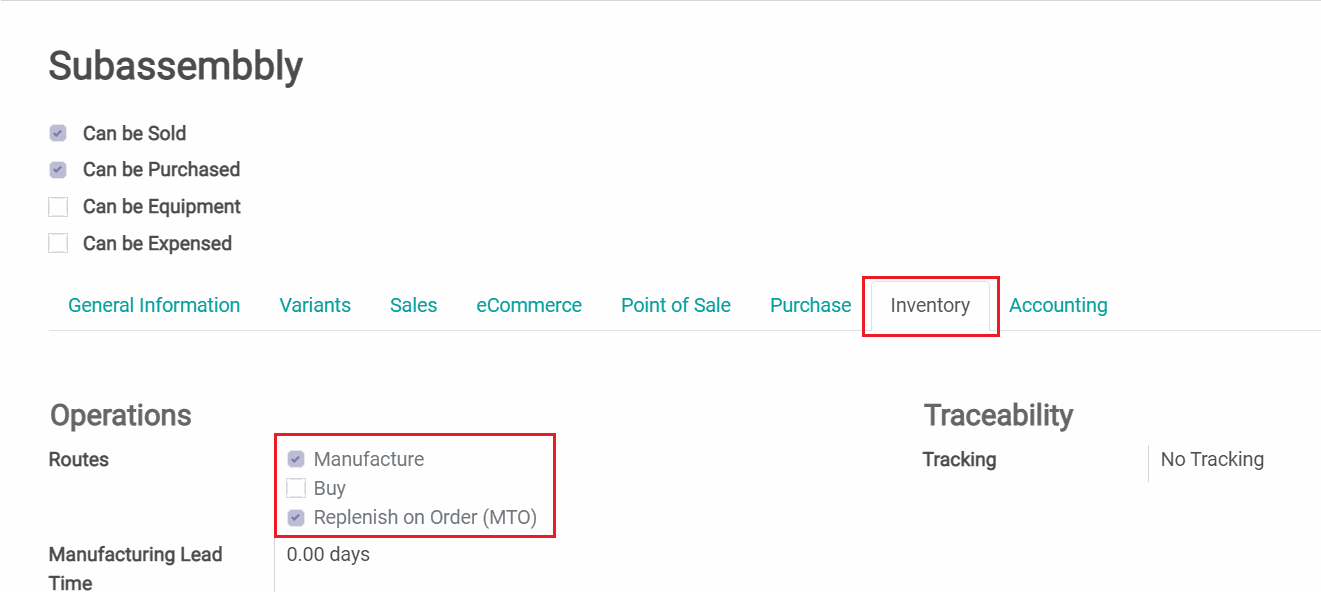This screenshot has width=1321, height=592.
Task: Switch to the Purchase tab
Action: pyautogui.click(x=810, y=306)
